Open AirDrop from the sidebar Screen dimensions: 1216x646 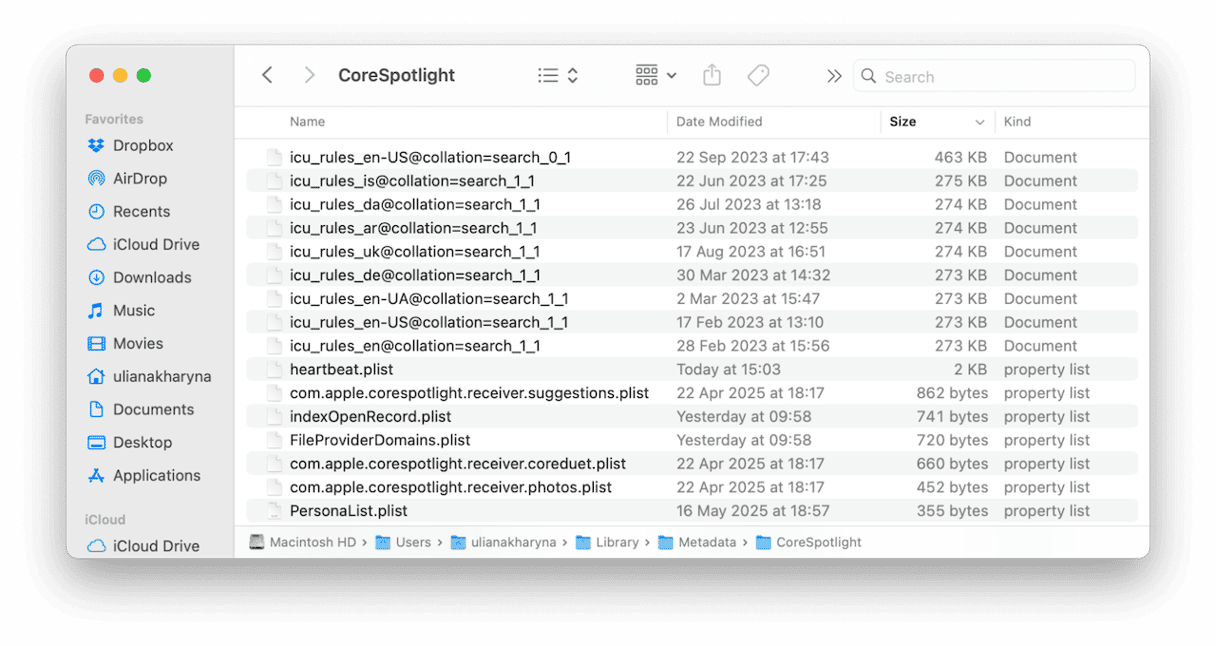point(139,178)
